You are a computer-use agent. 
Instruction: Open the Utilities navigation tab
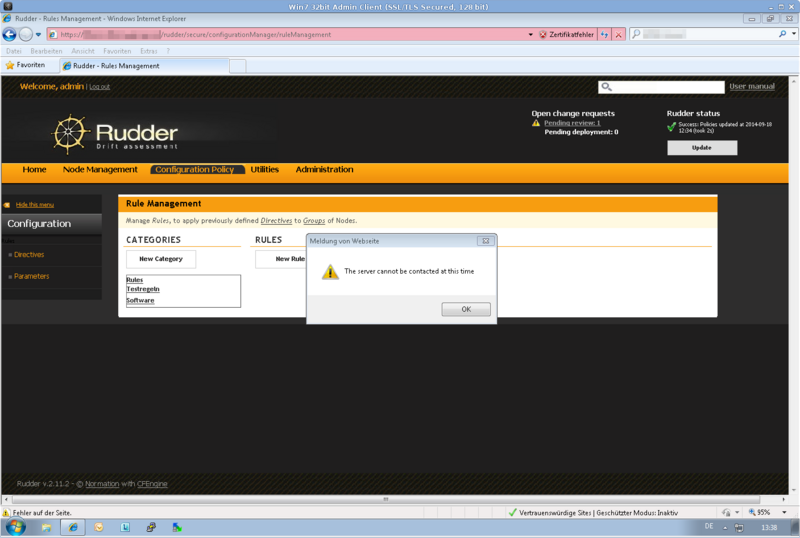(x=264, y=169)
